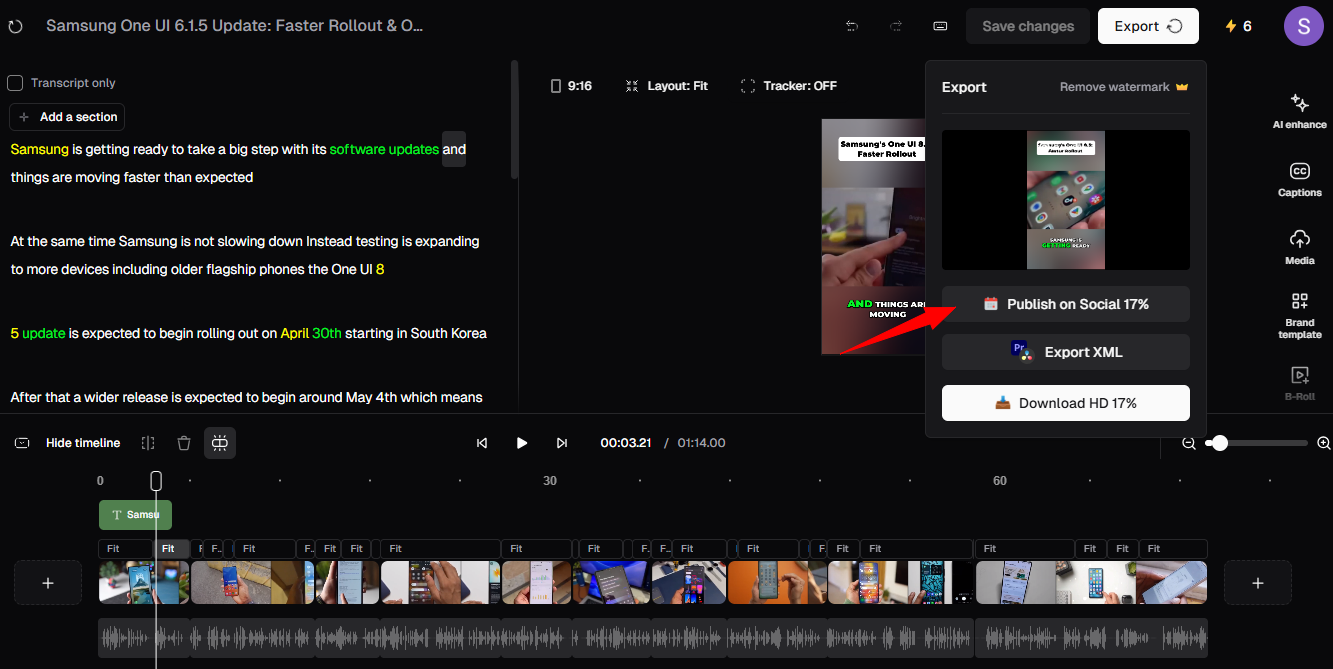Viewport: 1333px width, 669px height.
Task: Open the 9:16 aspect ratio selector
Action: 571,86
